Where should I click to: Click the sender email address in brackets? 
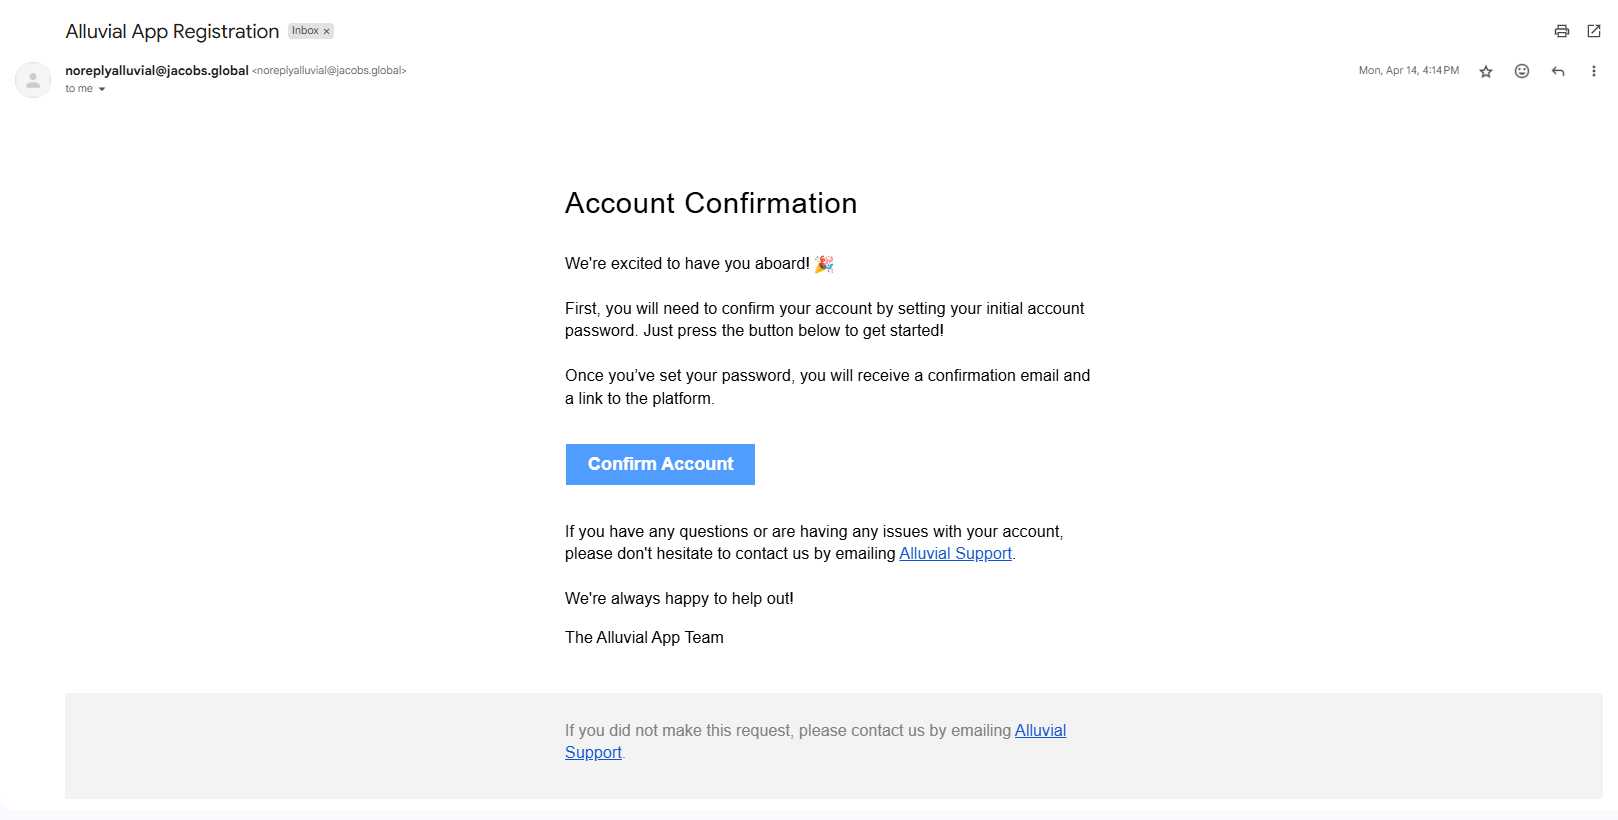click(x=329, y=71)
